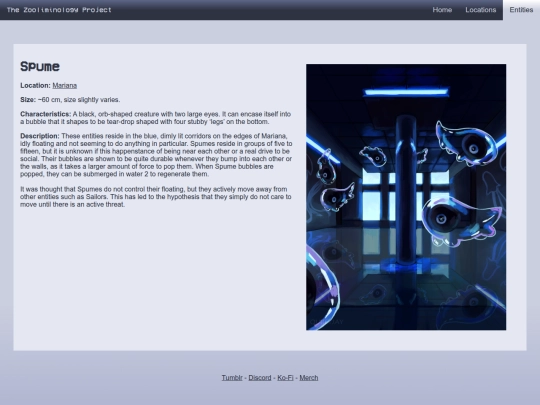Click The Zooliminology Project site title

point(59,10)
